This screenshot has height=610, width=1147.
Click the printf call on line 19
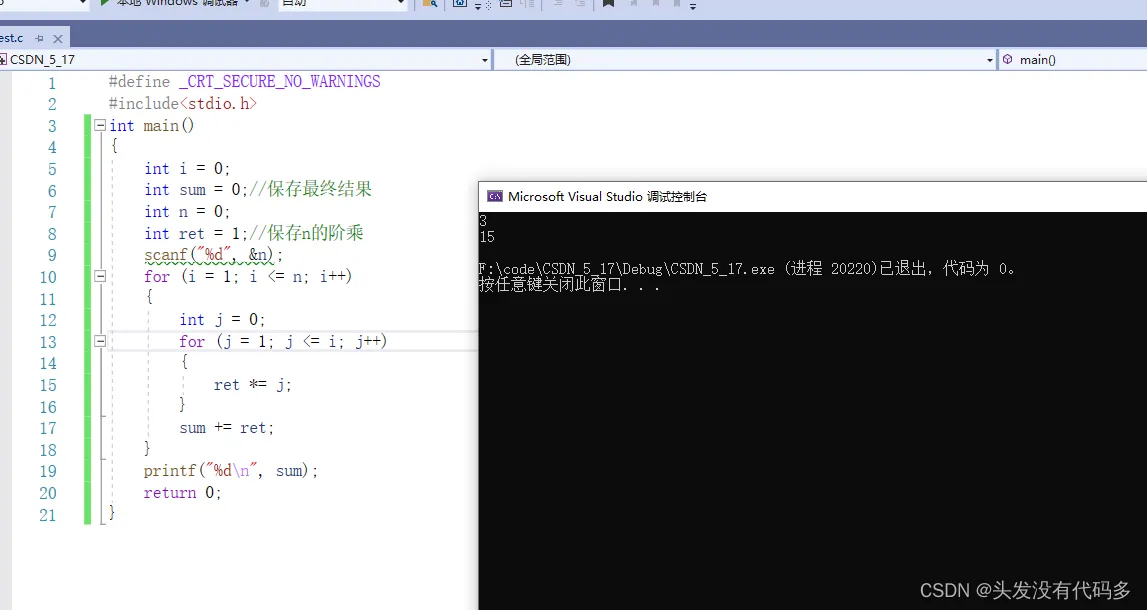231,471
